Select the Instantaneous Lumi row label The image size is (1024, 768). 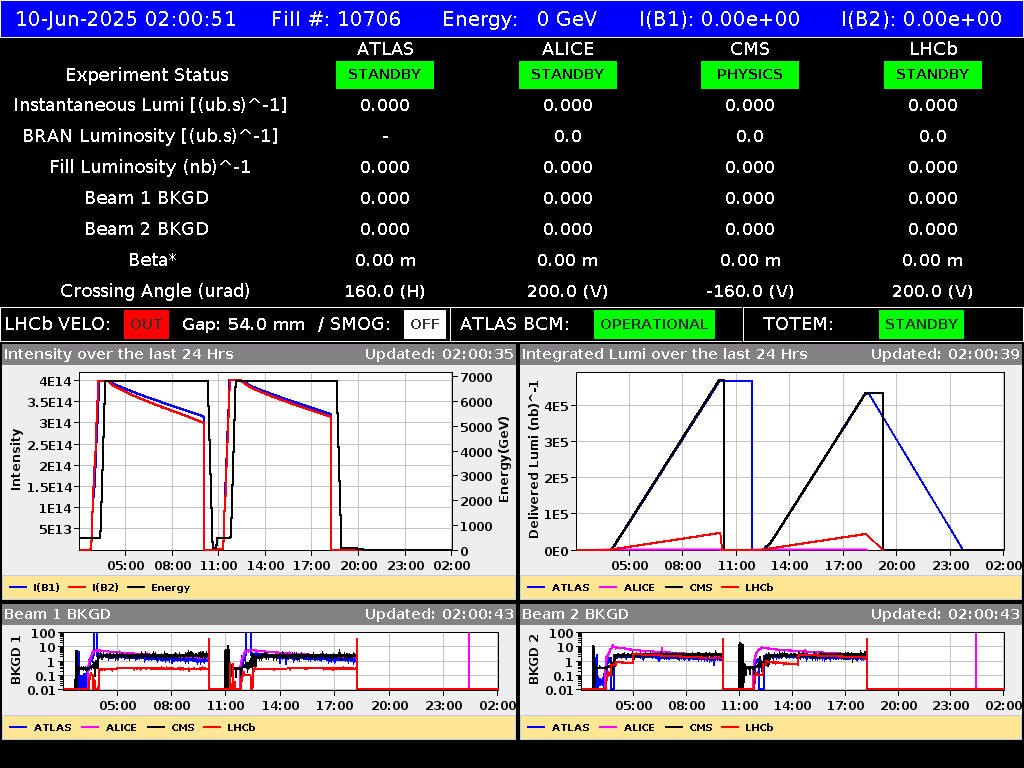tap(150, 105)
